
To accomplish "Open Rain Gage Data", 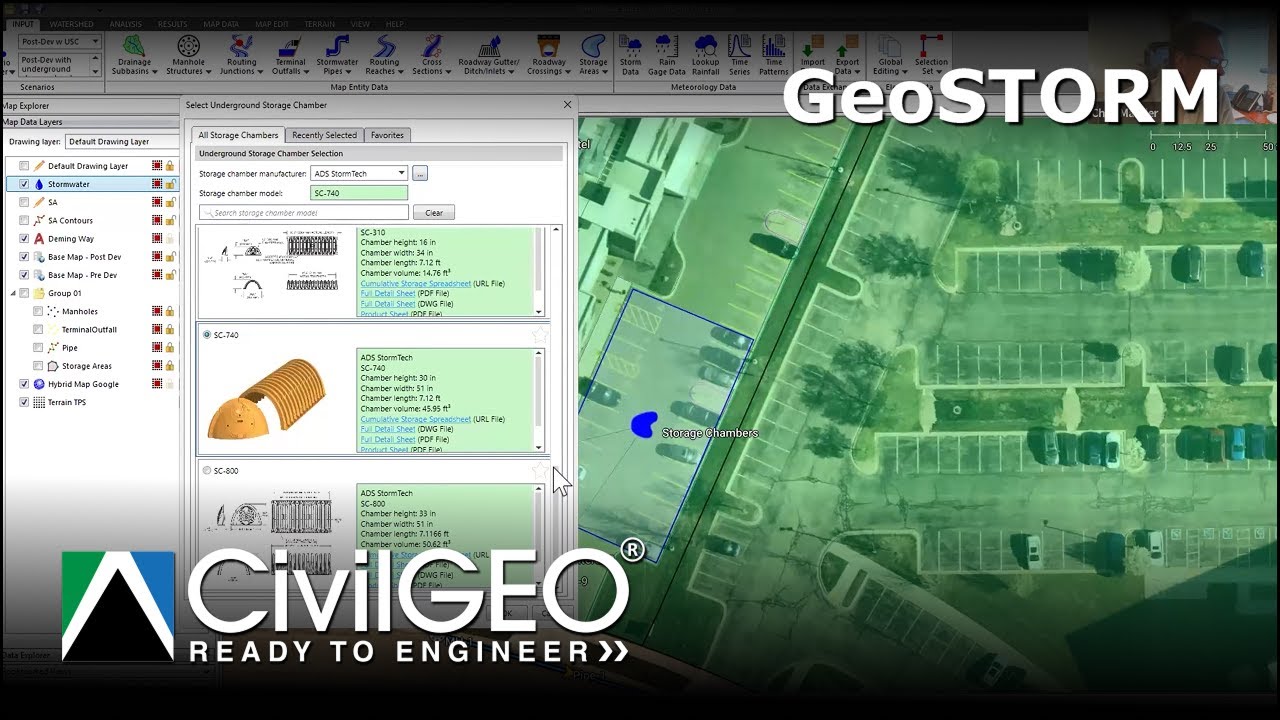I will (x=666, y=55).
